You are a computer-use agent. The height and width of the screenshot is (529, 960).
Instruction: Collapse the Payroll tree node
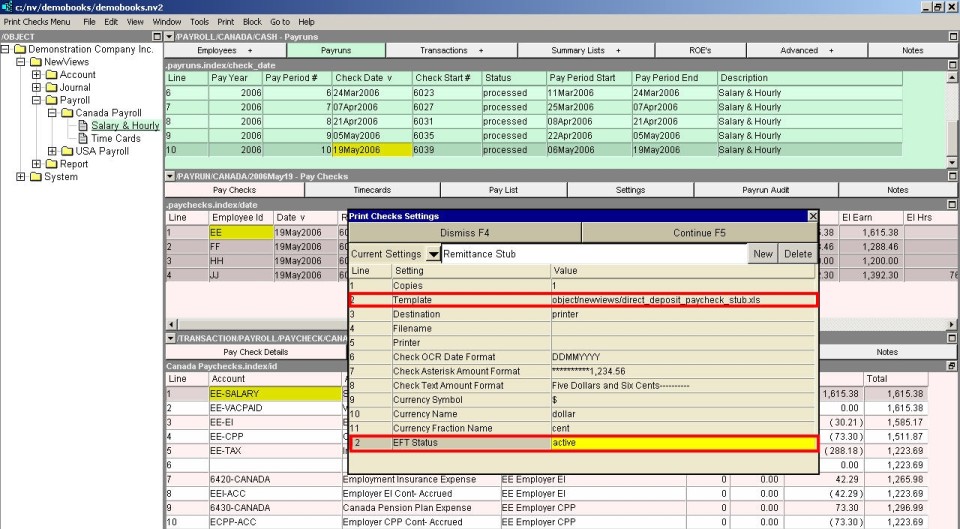coord(37,101)
